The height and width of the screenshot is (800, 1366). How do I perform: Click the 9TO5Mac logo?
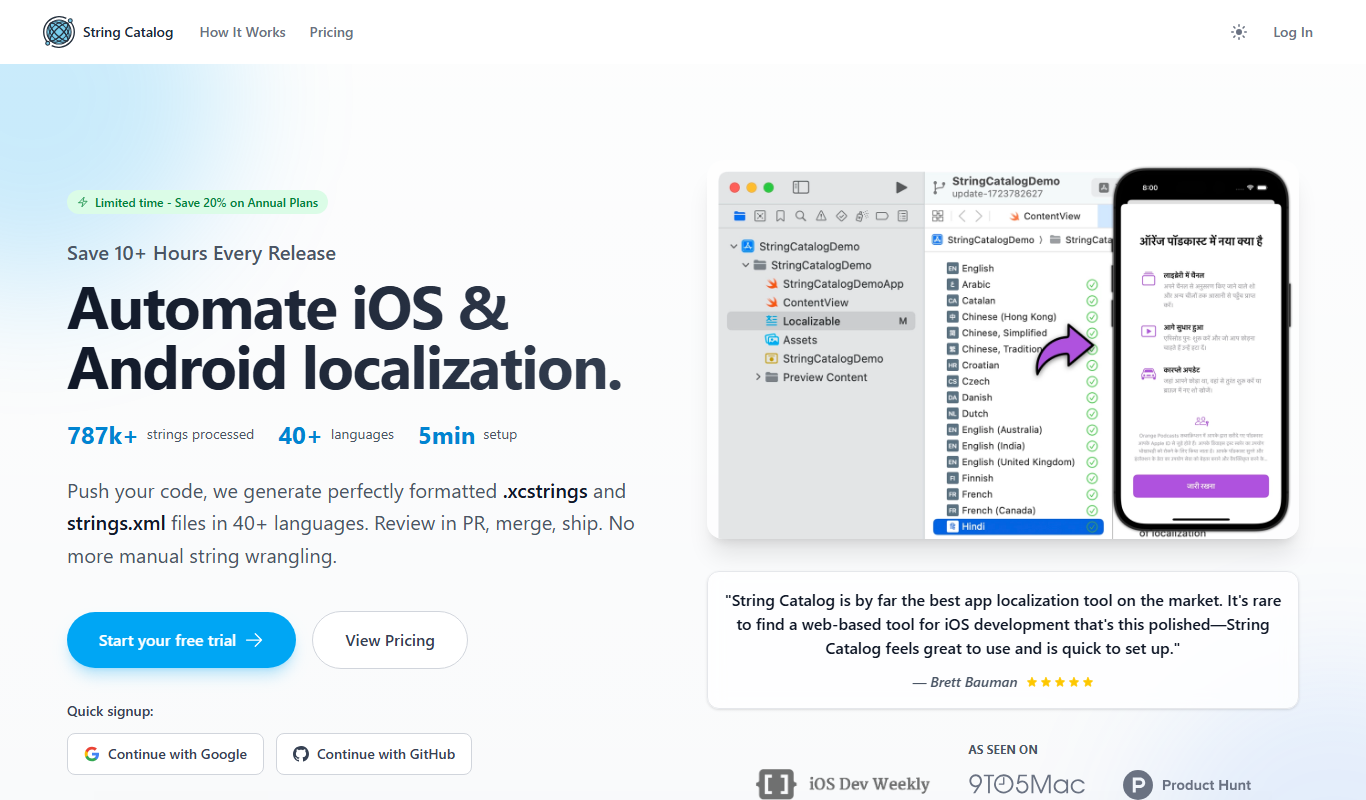(x=1026, y=784)
